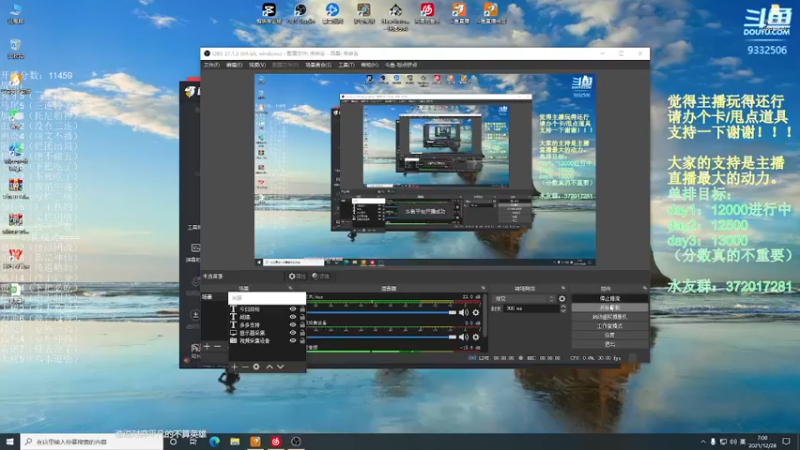Open 编辑(E) menu in OBS
800x450 pixels.
tap(234, 65)
